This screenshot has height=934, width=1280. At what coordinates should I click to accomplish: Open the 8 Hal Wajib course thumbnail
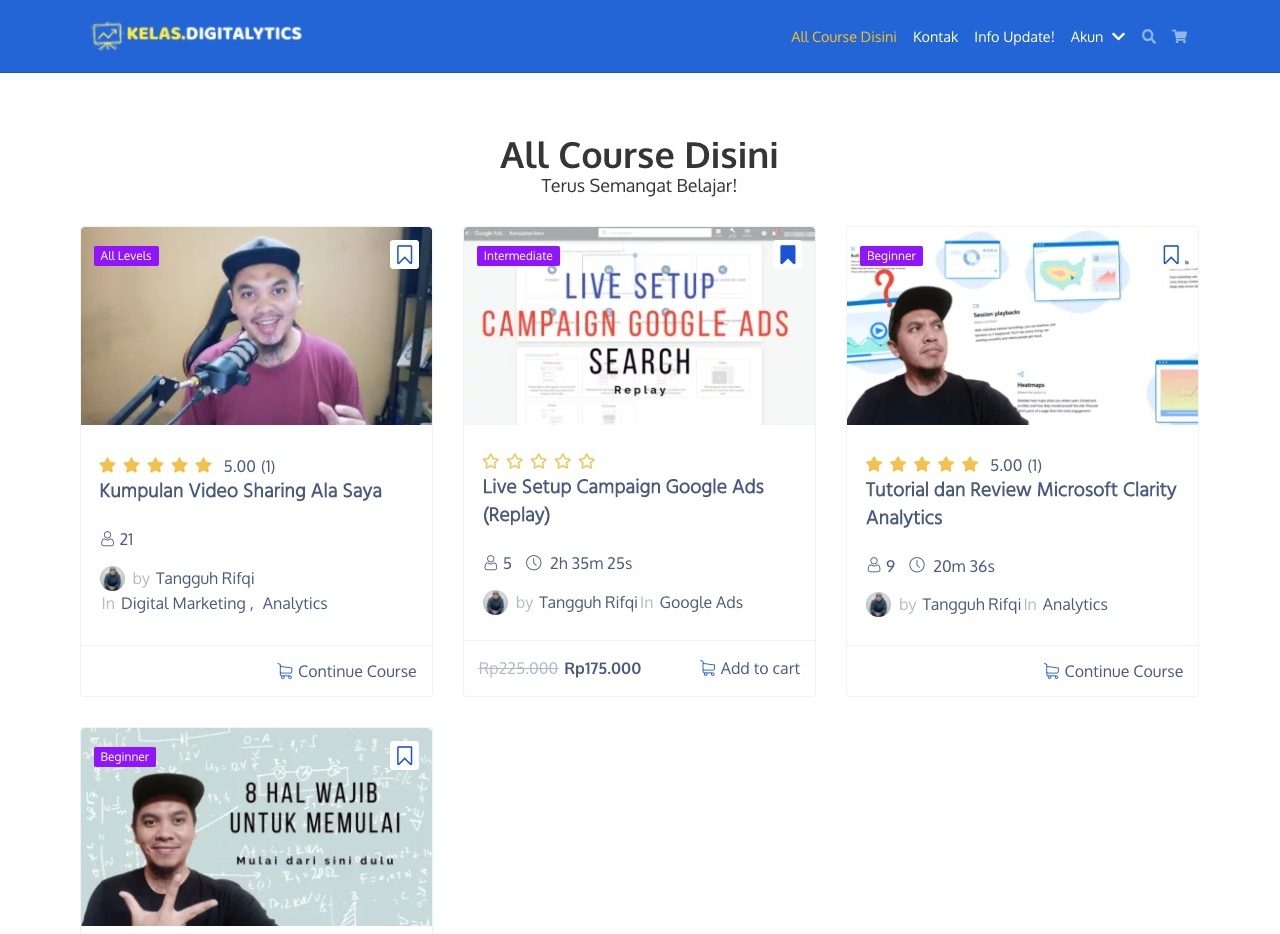256,830
